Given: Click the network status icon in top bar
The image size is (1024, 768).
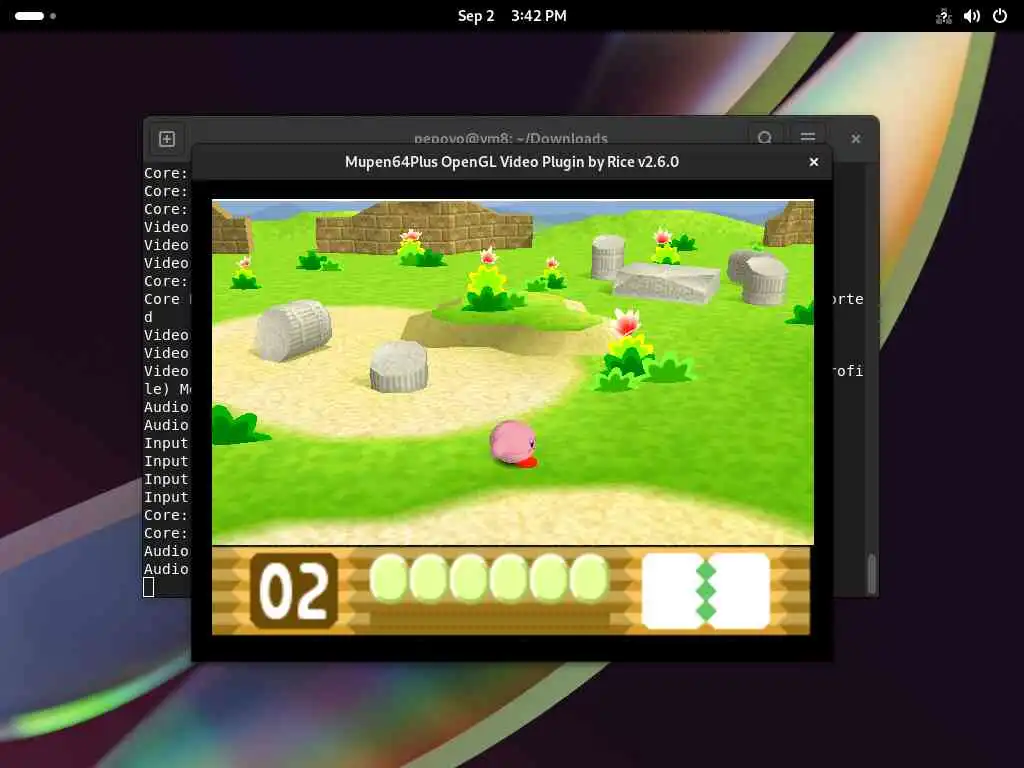Looking at the screenshot, I should point(944,16).
